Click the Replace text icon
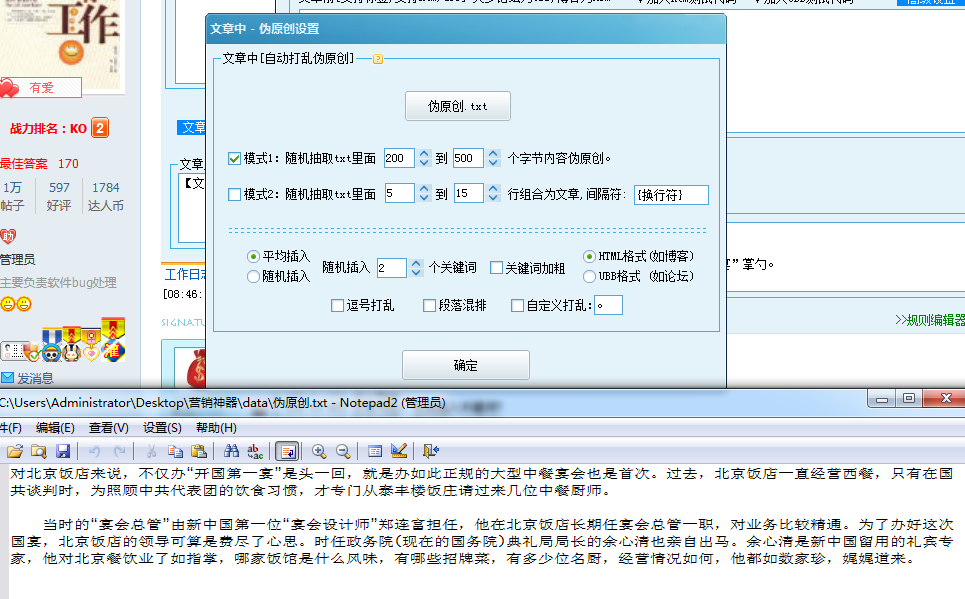 [x=255, y=451]
